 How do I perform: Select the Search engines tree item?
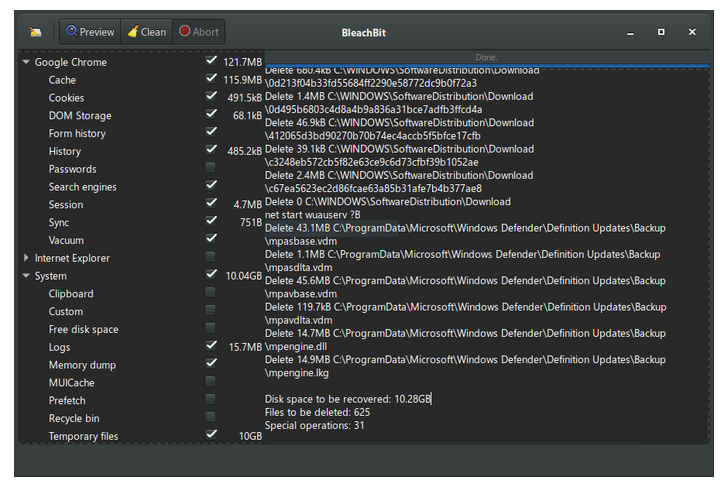pyautogui.click(x=83, y=187)
